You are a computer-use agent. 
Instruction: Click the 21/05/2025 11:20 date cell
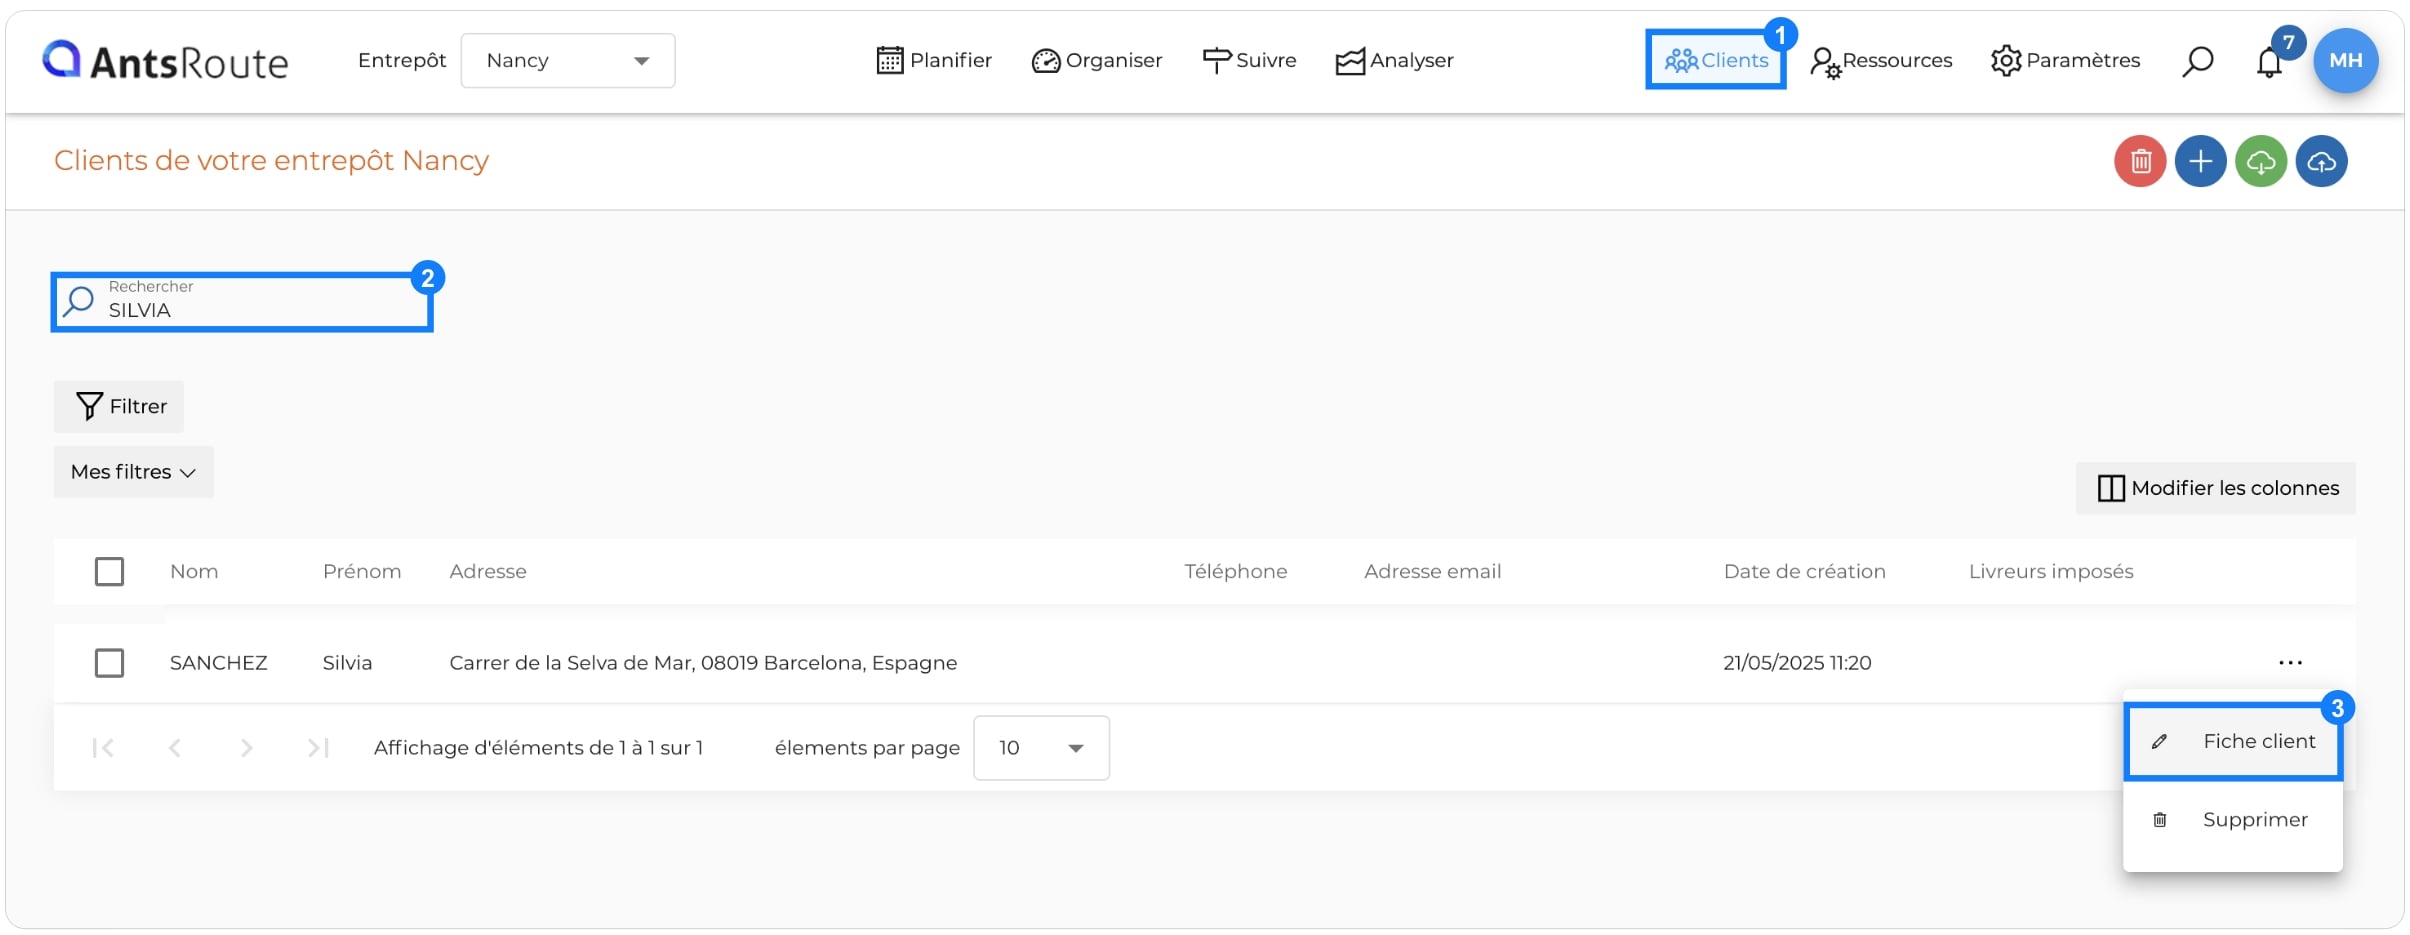point(1797,662)
